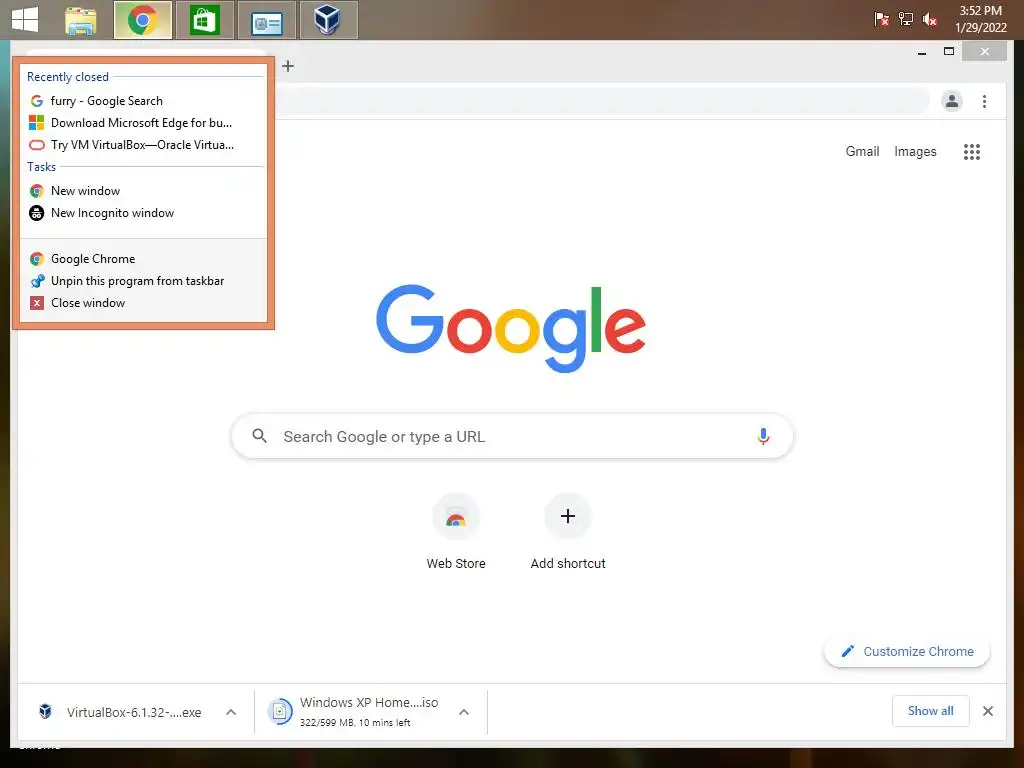The image size is (1024, 768).
Task: Click the magnifier icon in search box
Action: click(259, 436)
